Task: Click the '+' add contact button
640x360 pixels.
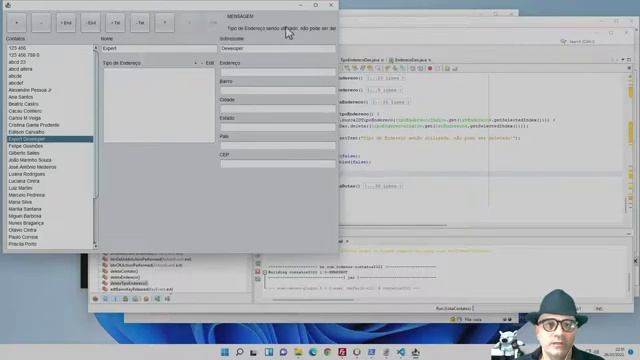Action: pyautogui.click(x=16, y=23)
